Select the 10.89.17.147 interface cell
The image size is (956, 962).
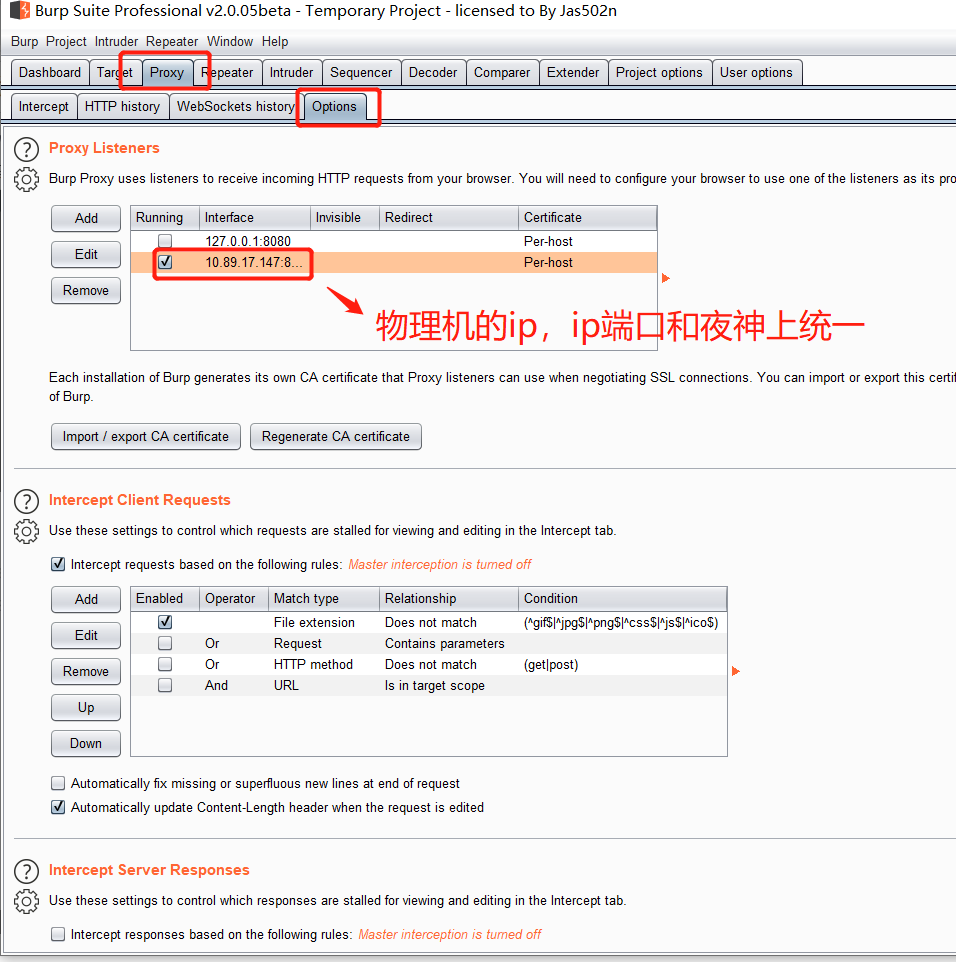(254, 262)
